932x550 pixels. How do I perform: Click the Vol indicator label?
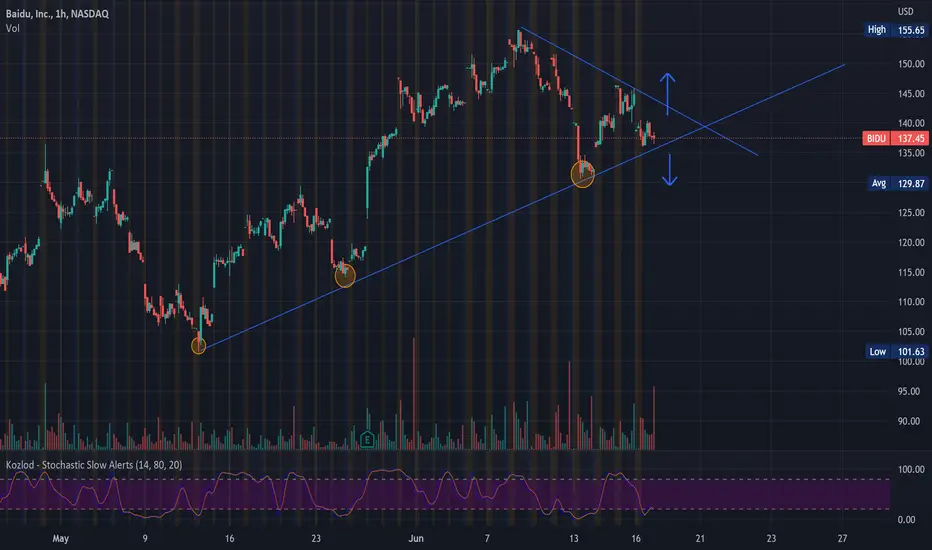click(x=12, y=28)
